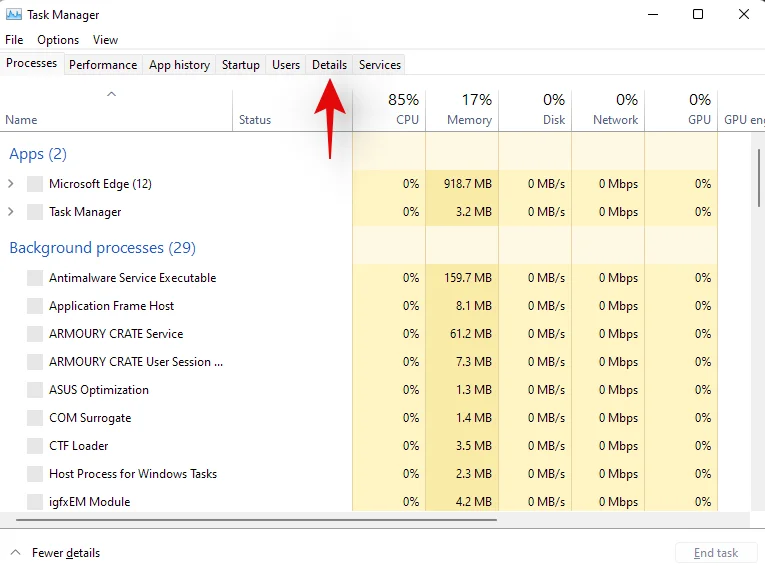Select Host Process for Windows Tasks row
The width and height of the screenshot is (765, 573).
(x=359, y=474)
